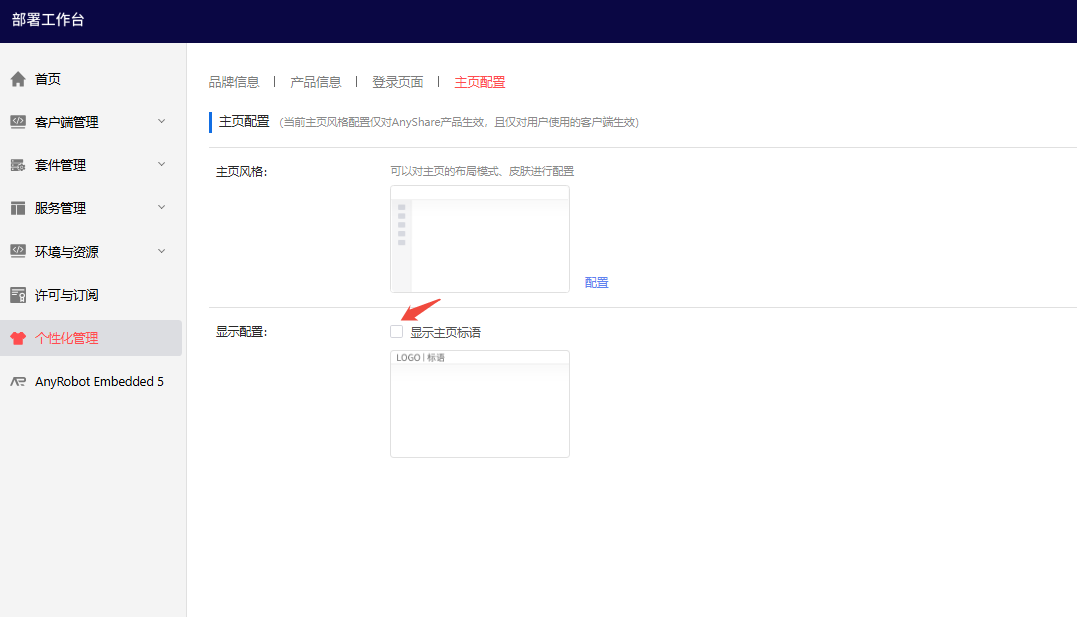The height and width of the screenshot is (617, 1077).
Task: Switch to the 品牌信息 tab
Action: tap(234, 82)
